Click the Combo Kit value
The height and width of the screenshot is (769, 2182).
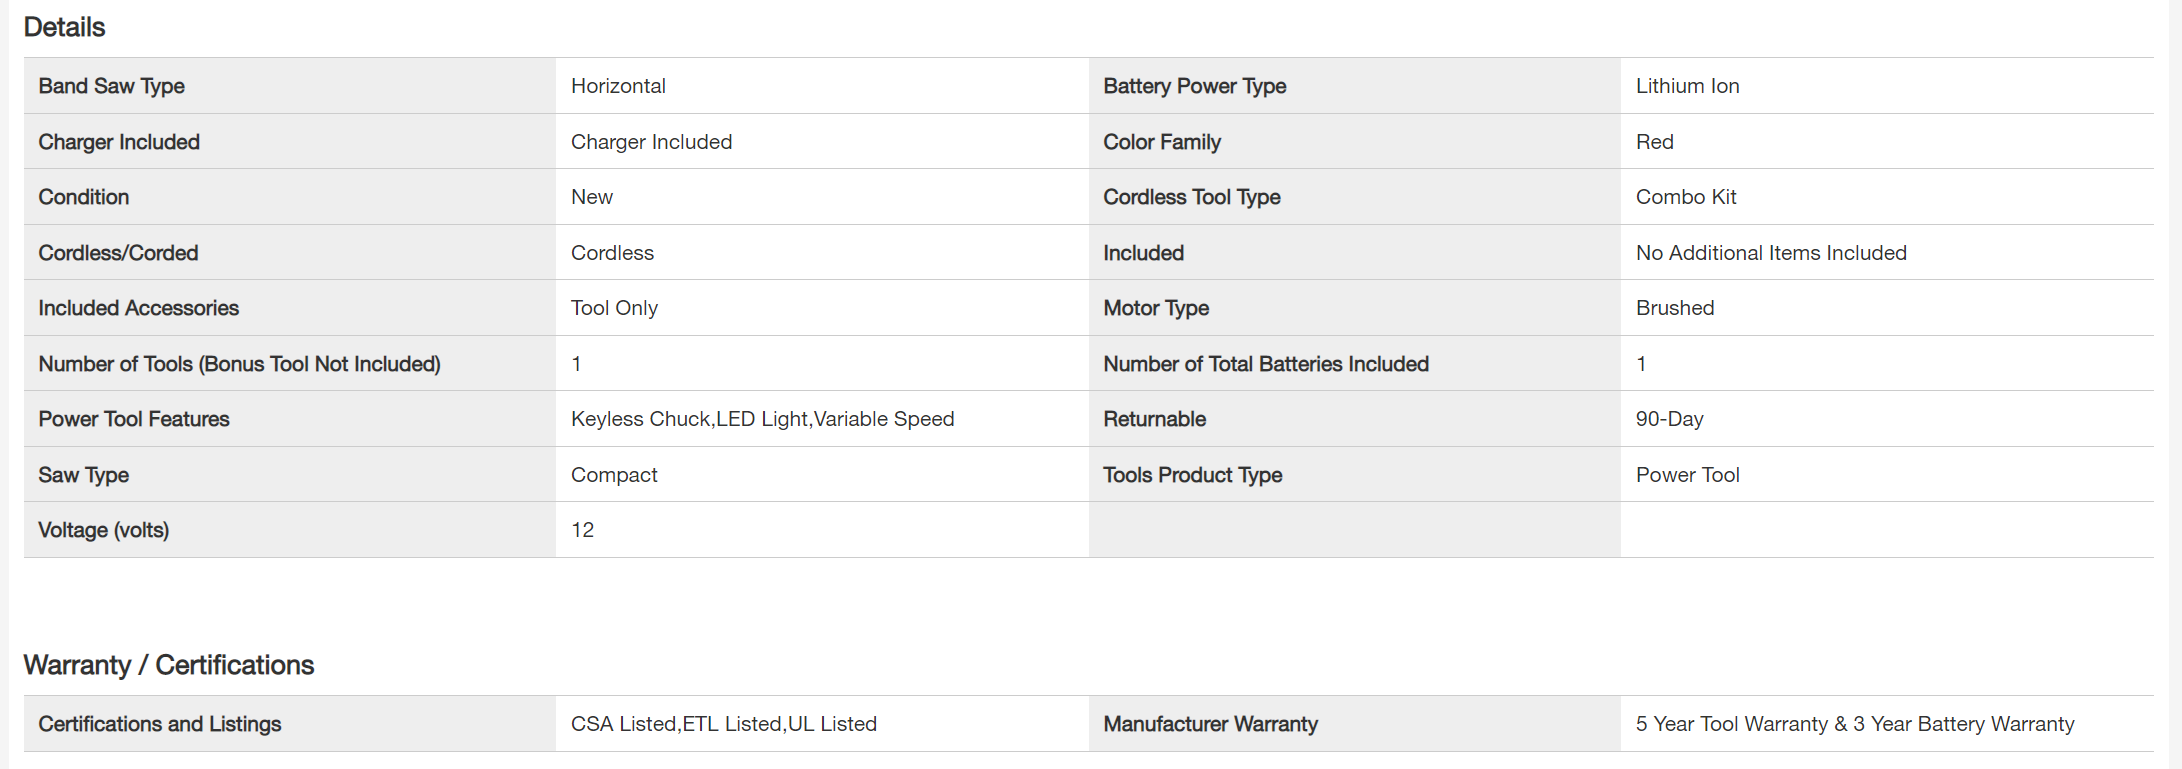tap(1685, 197)
